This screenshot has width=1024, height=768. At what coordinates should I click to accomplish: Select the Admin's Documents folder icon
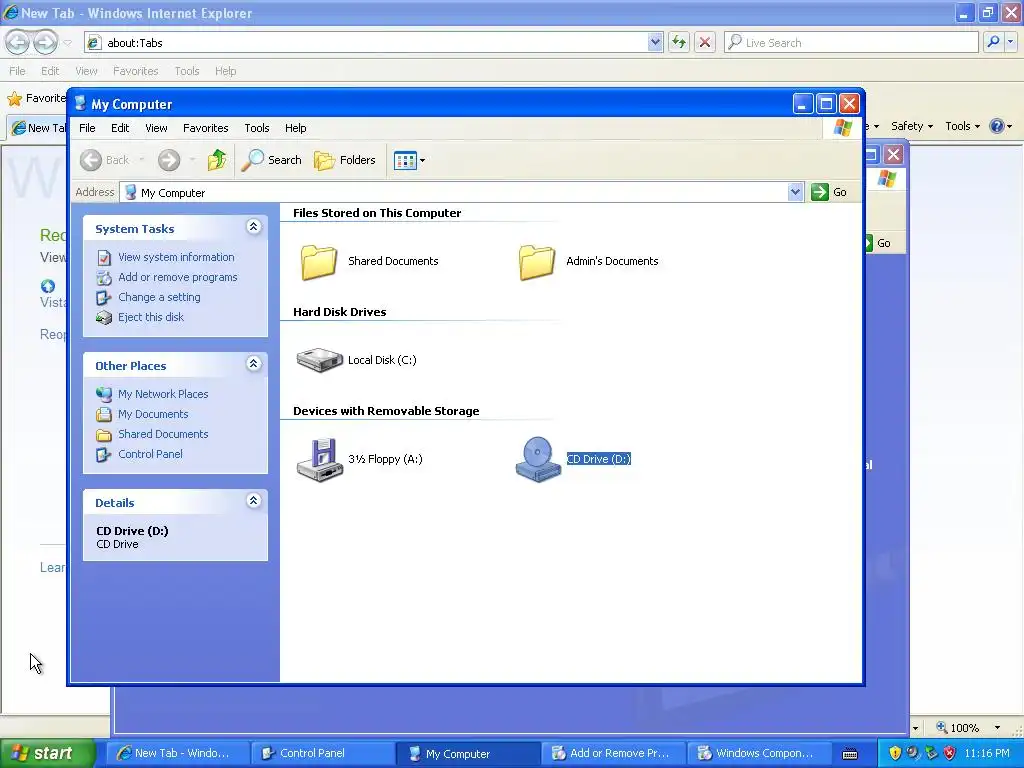pyautogui.click(x=537, y=262)
